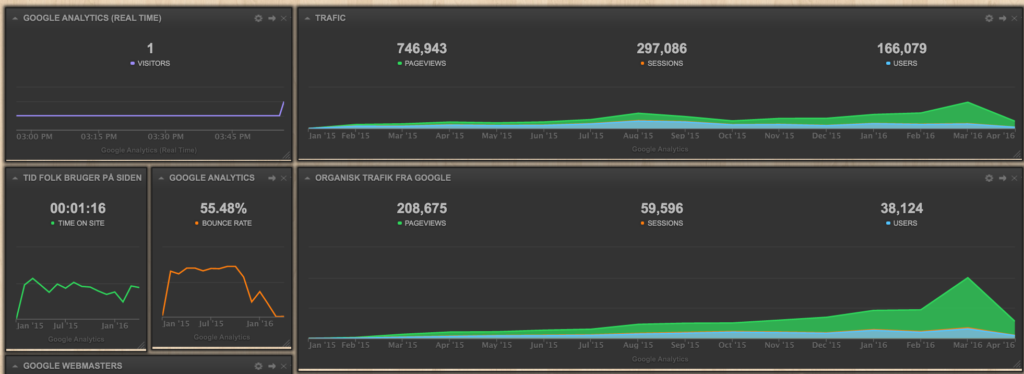
Task: Click share arrow on Google Analytics (Real Time) widget
Action: [x=272, y=18]
